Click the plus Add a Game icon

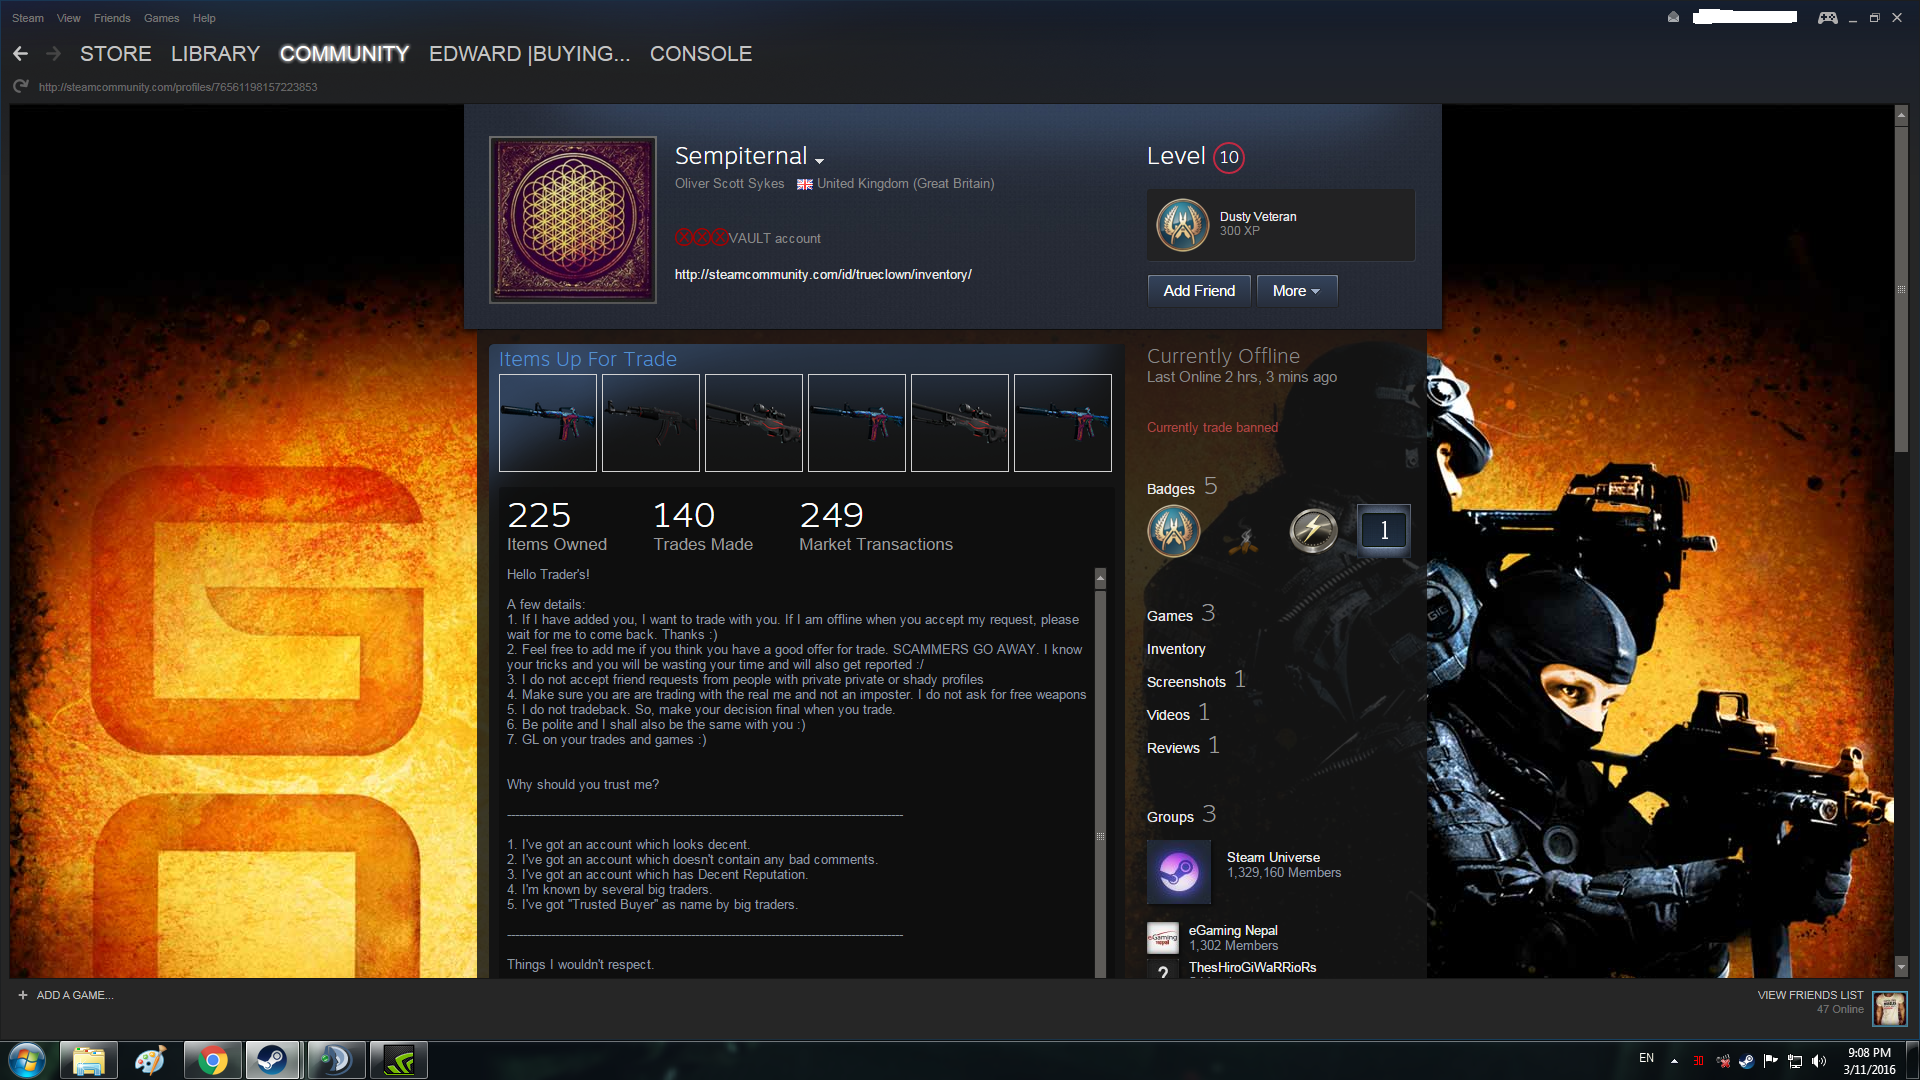pos(23,995)
